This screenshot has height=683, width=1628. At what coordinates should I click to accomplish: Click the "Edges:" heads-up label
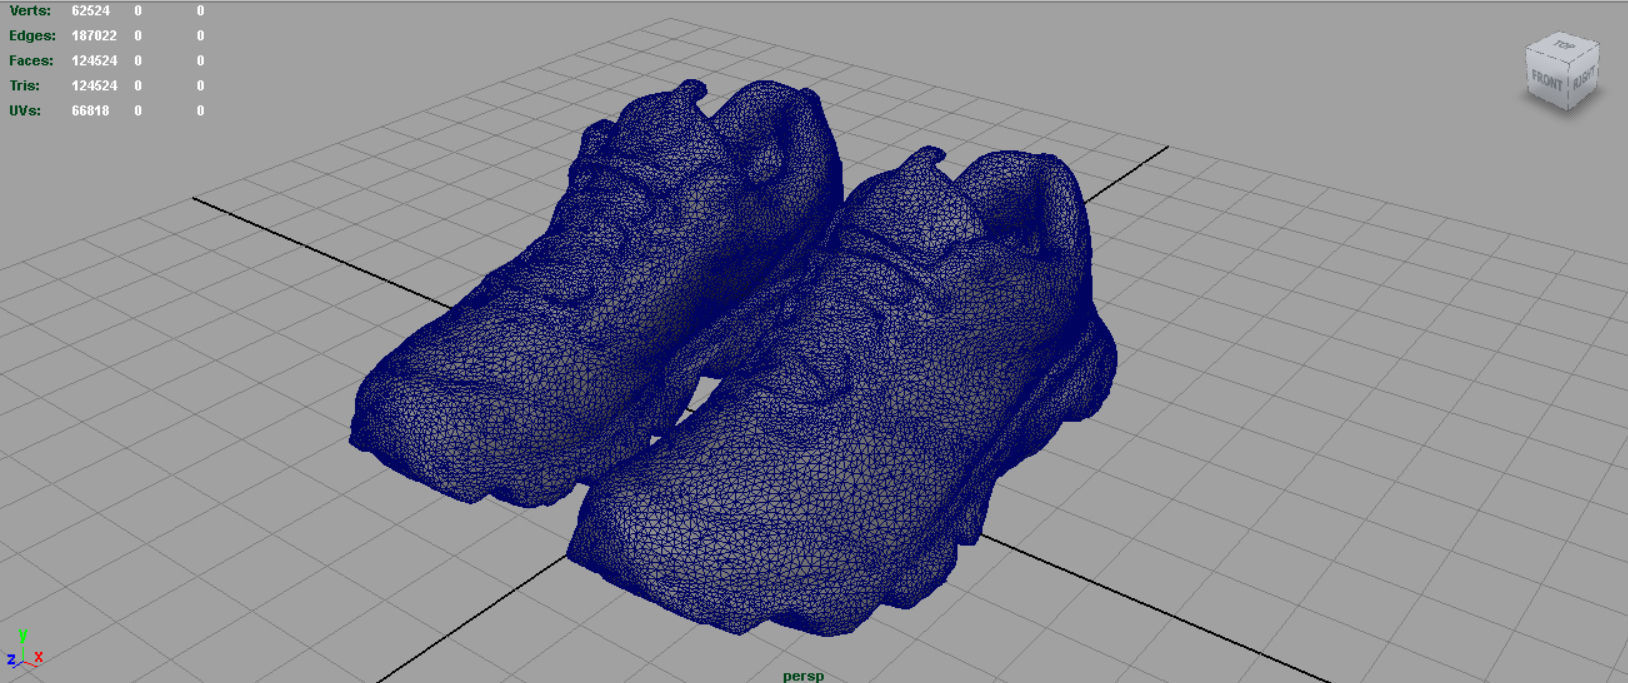coord(32,35)
